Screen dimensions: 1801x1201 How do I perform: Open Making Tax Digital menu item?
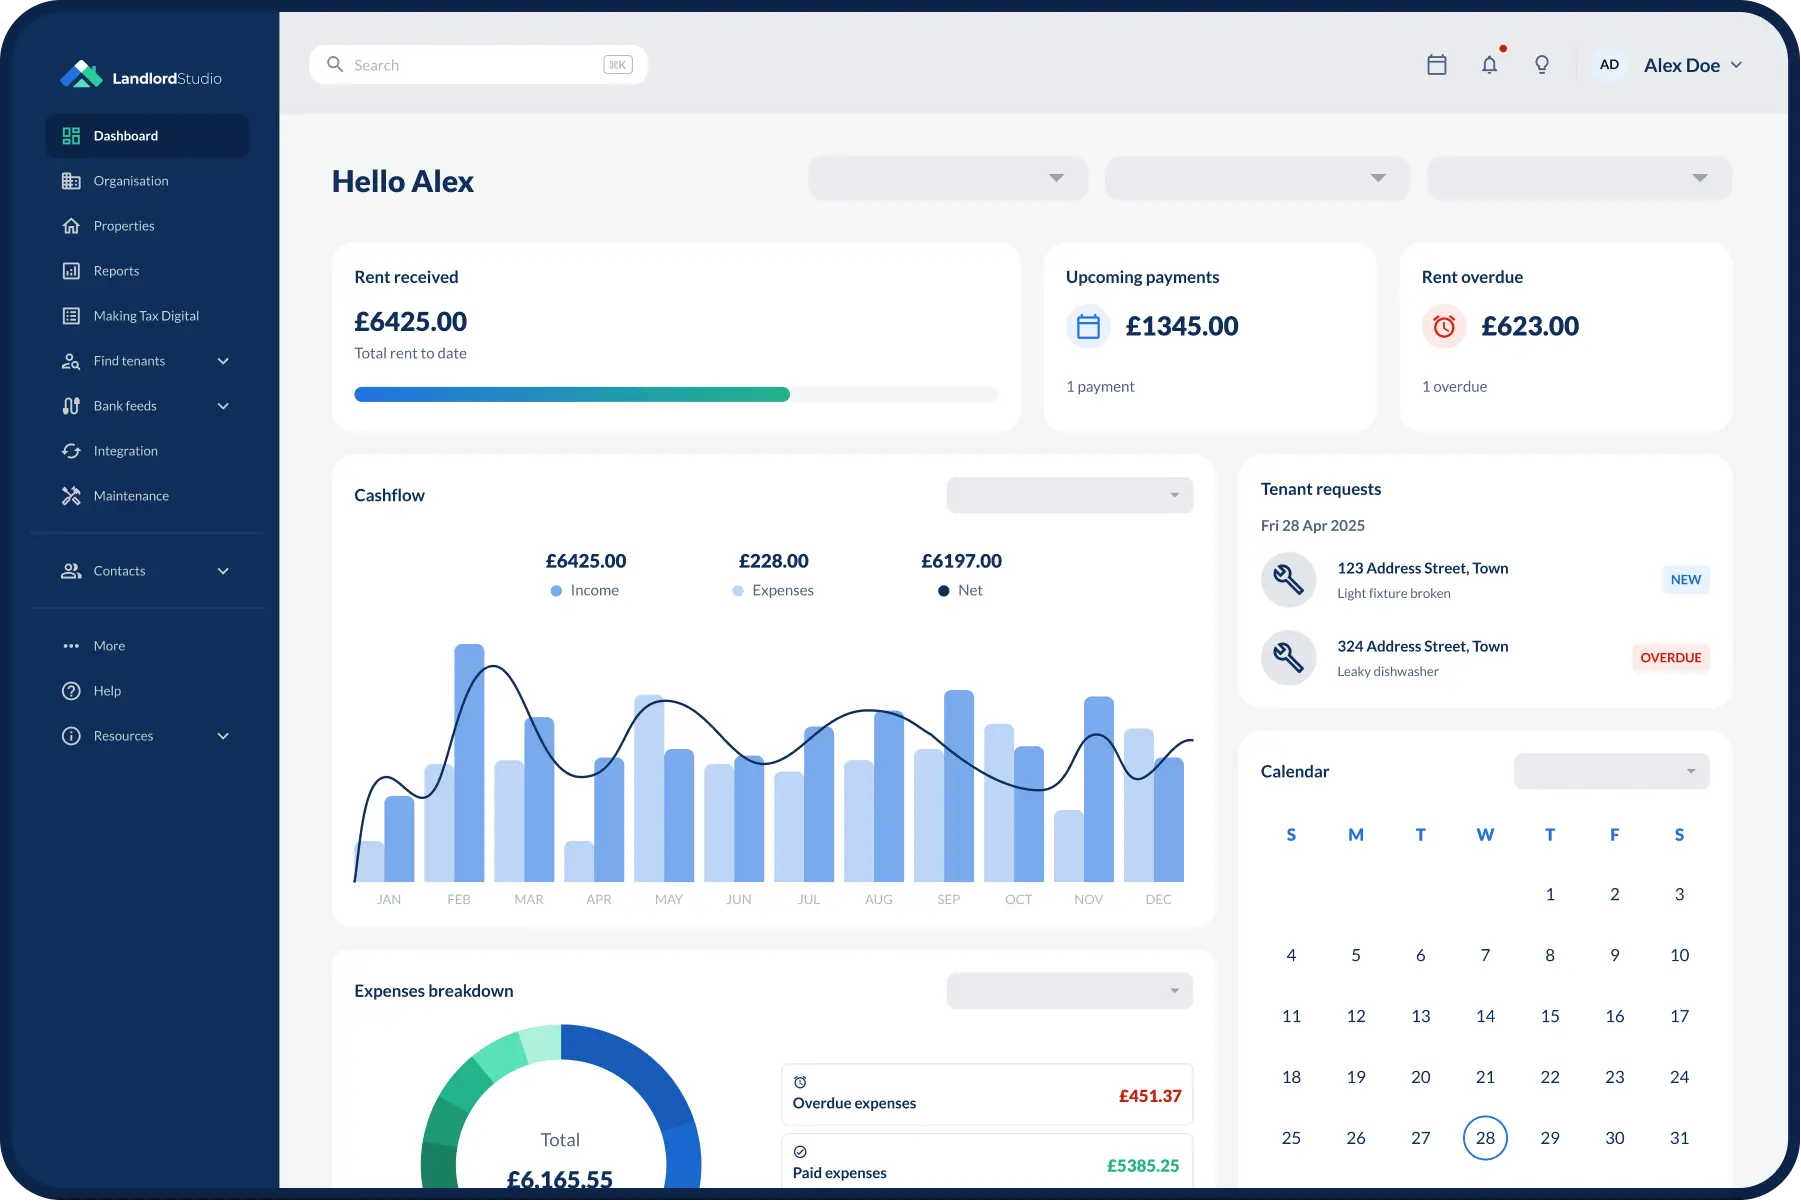click(x=147, y=316)
